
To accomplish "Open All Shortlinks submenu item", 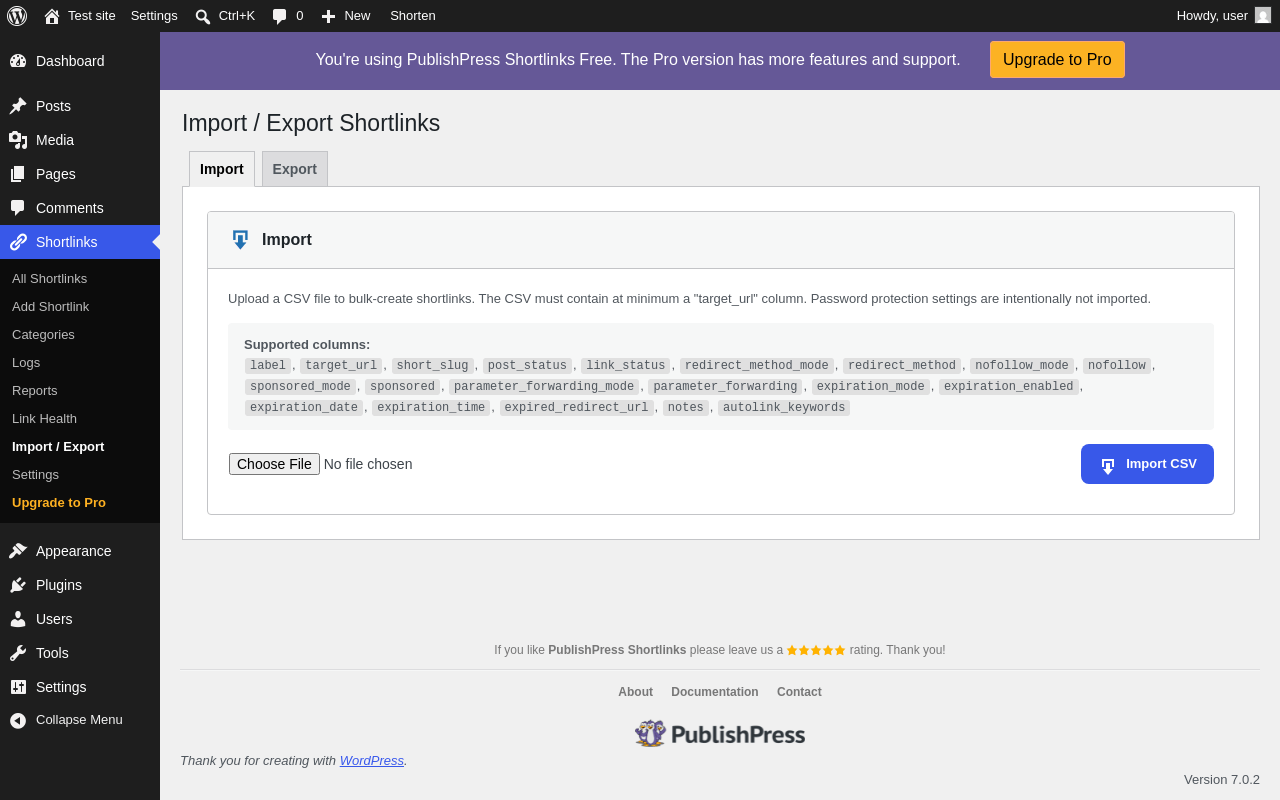I will click(50, 278).
